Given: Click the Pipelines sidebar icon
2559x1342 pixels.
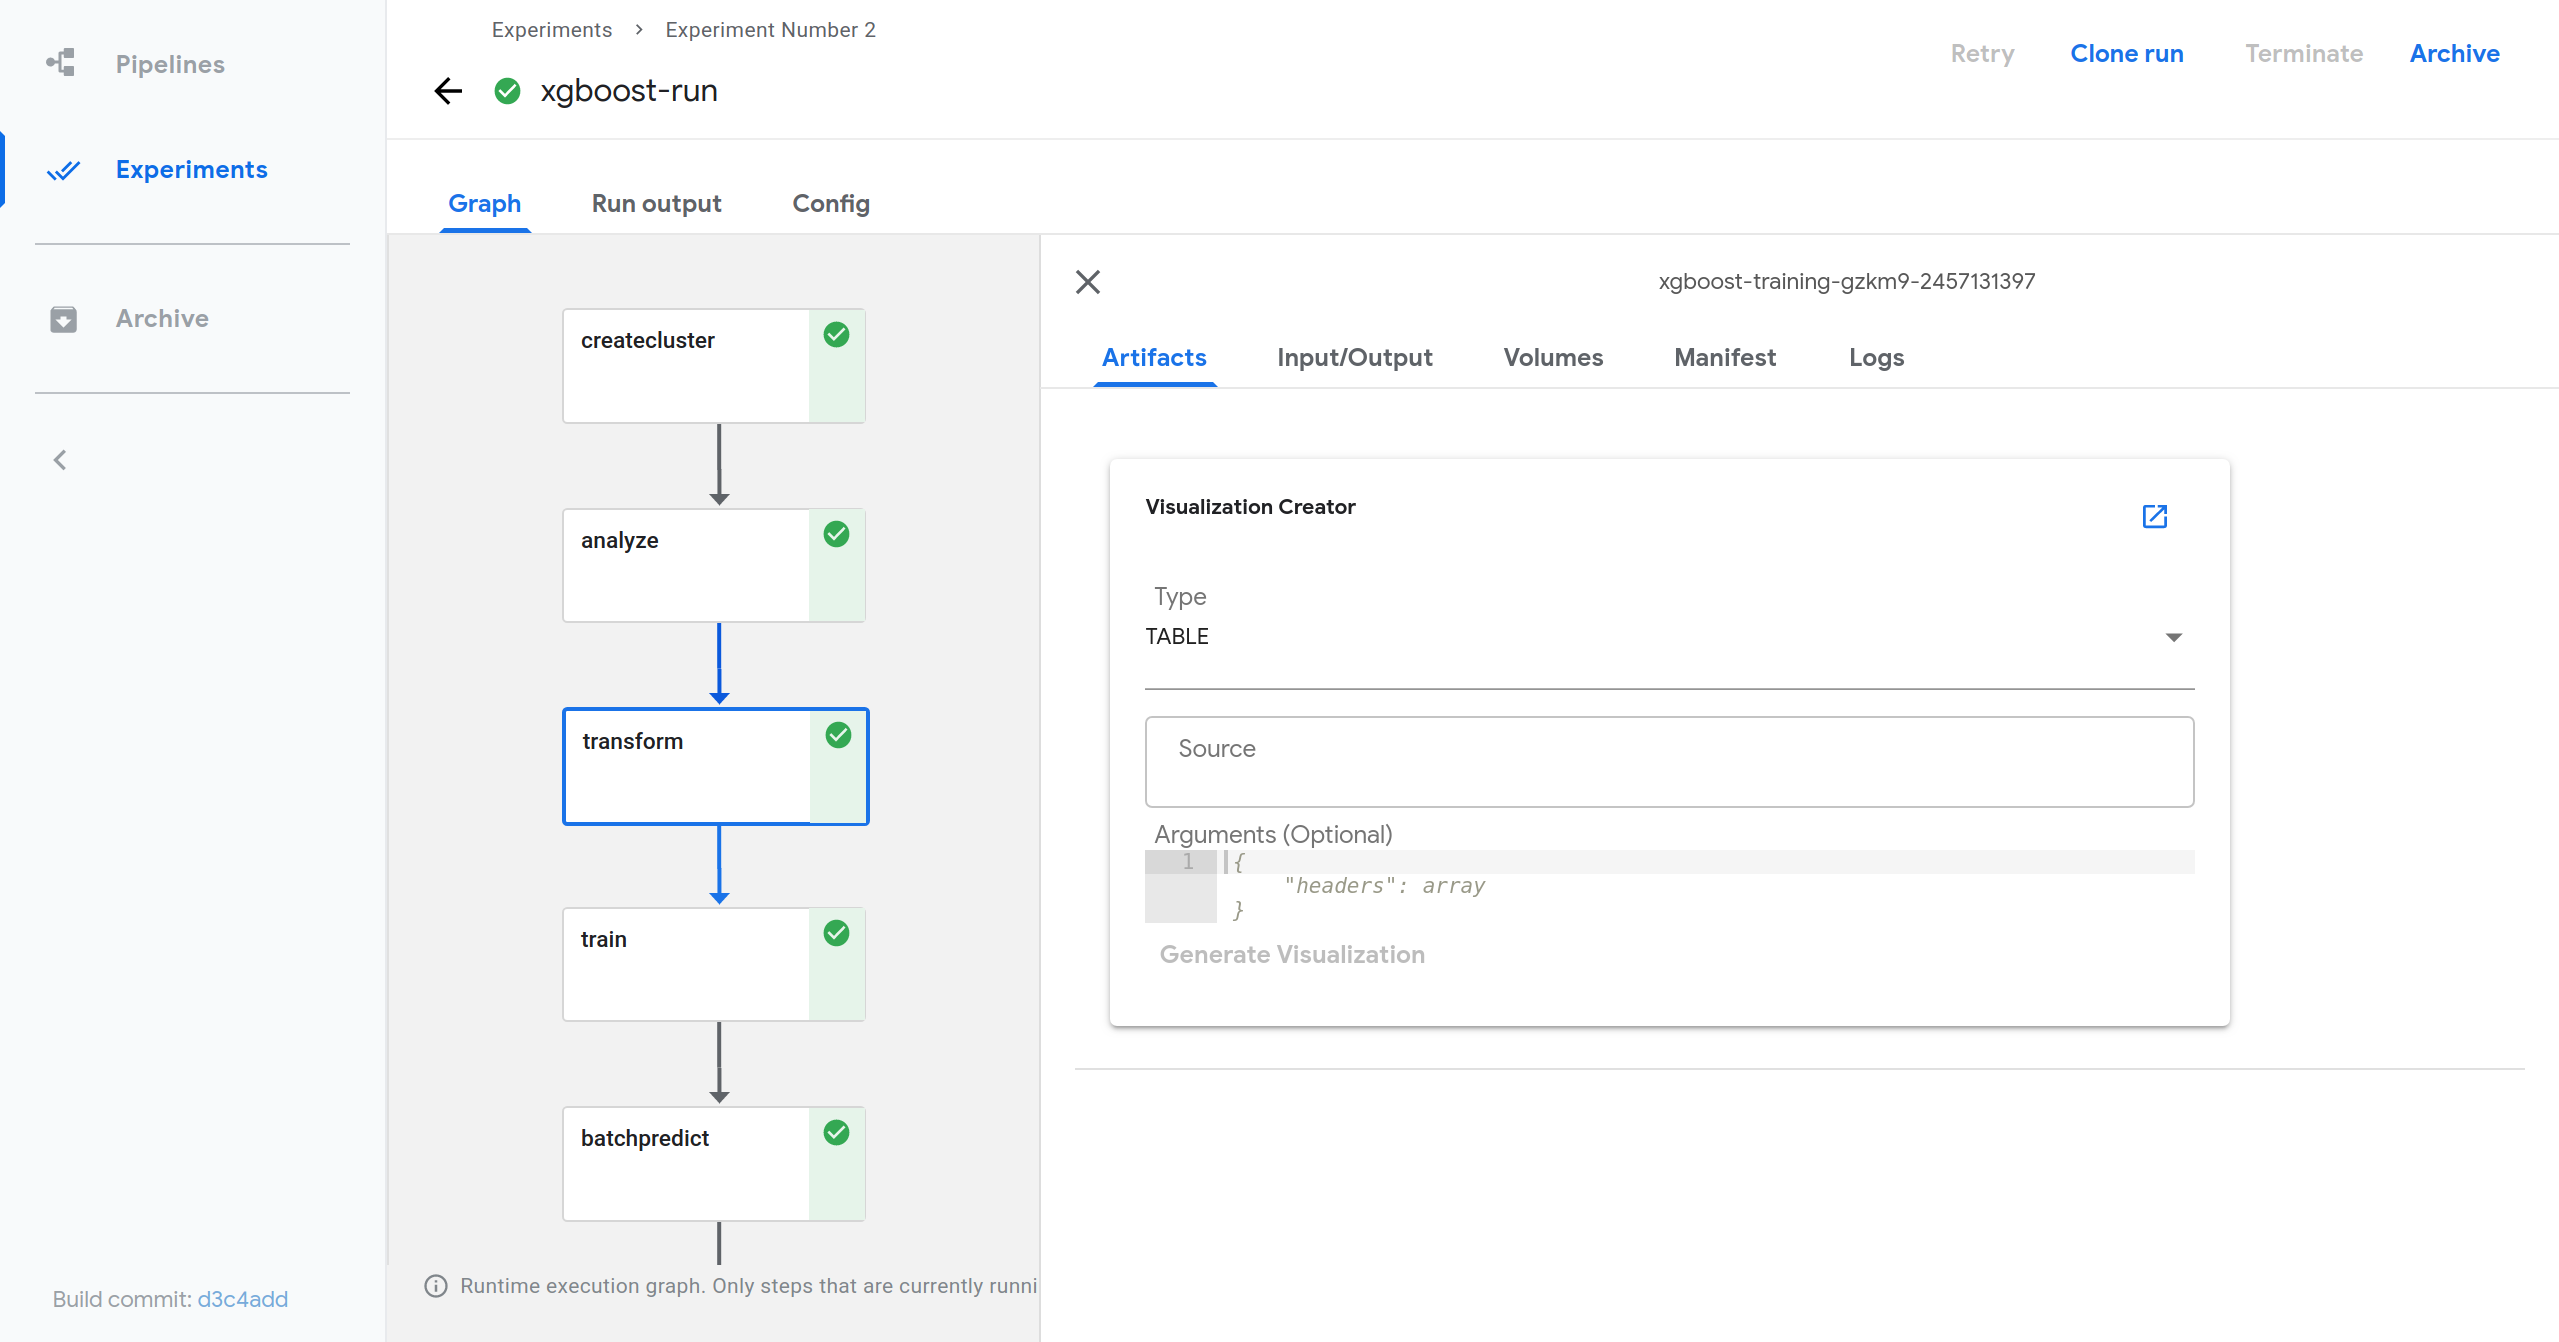Looking at the screenshot, I should (61, 61).
